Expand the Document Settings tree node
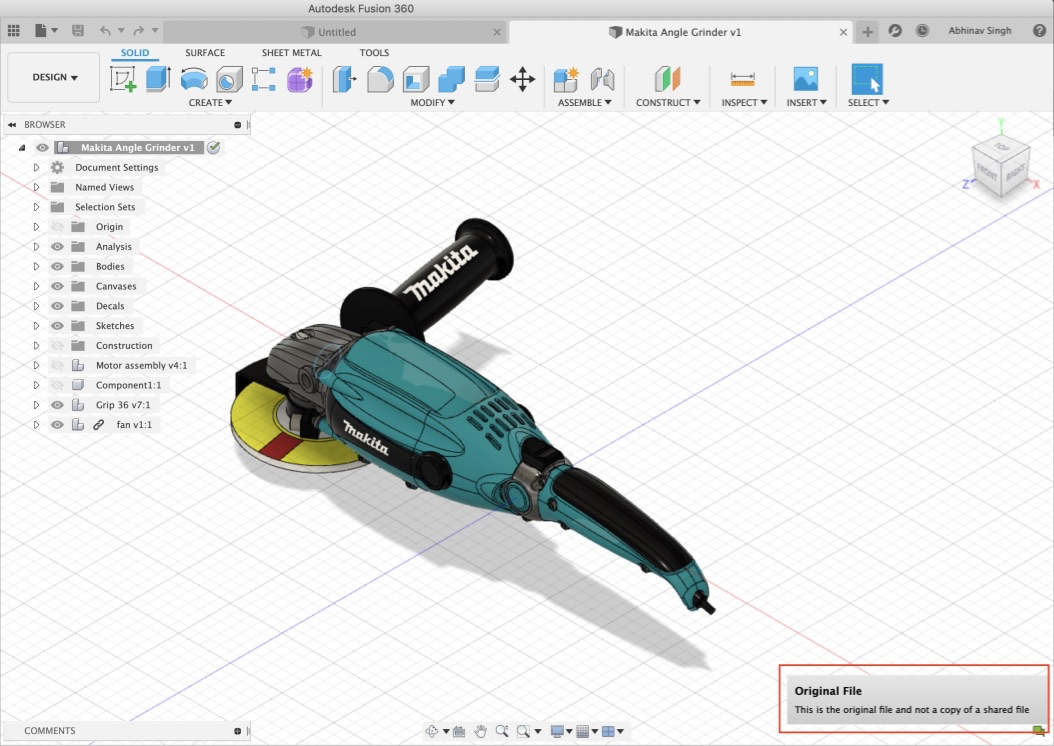Viewport: 1054px width, 746px height. coord(36,167)
